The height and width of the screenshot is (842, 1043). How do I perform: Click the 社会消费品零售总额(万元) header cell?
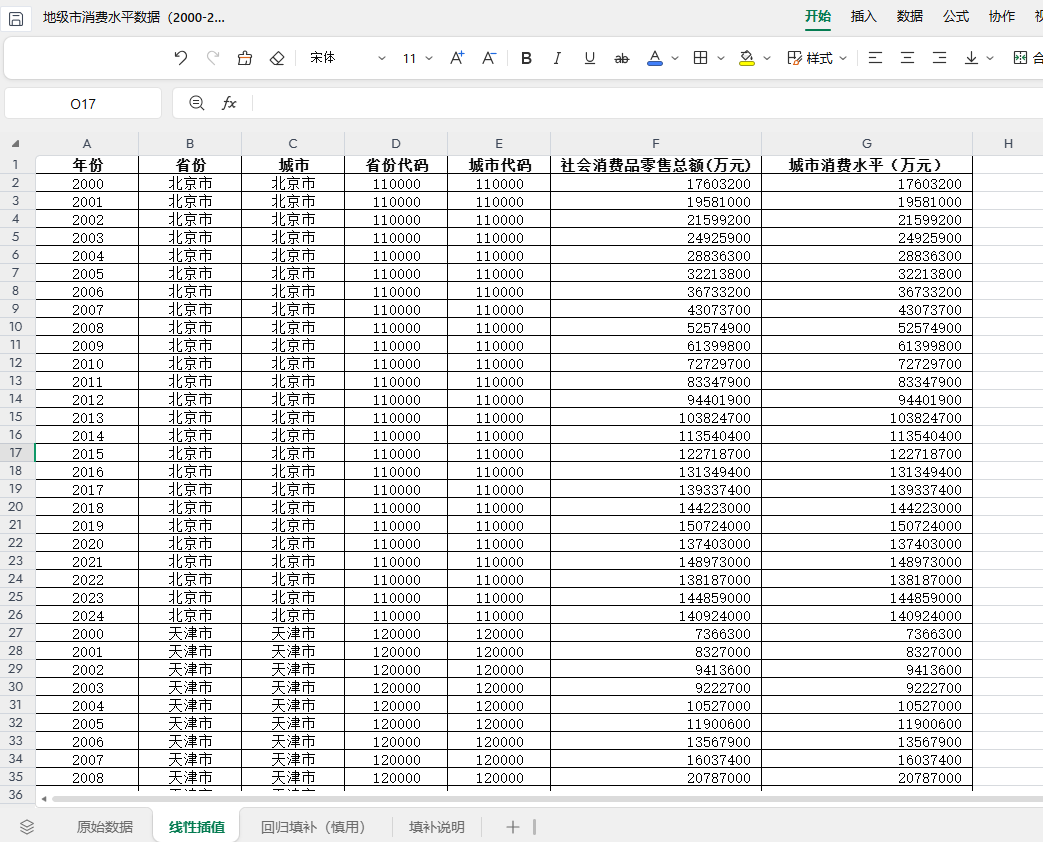click(x=656, y=165)
